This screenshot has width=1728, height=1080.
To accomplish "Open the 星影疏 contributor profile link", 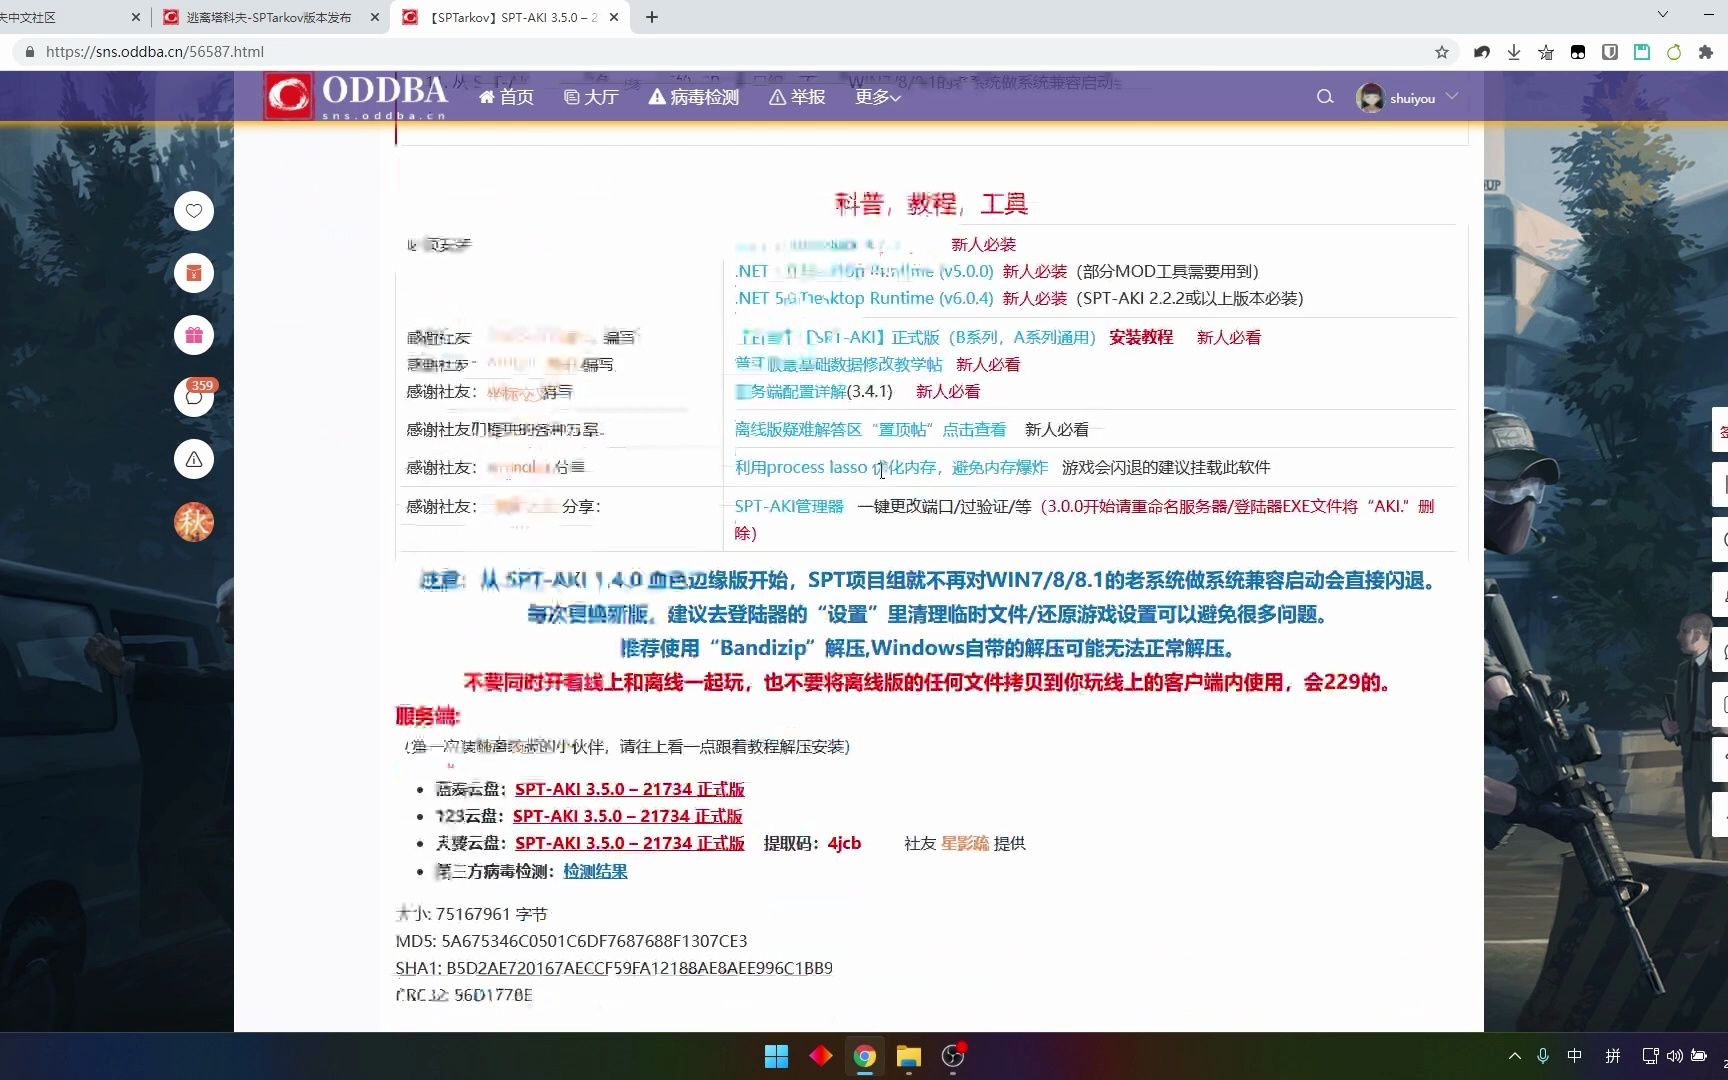I will (965, 843).
